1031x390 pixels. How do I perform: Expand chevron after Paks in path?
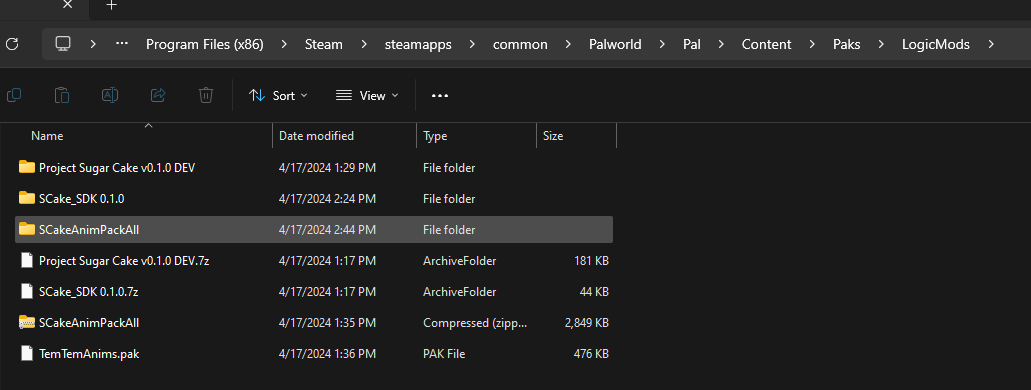[882, 44]
